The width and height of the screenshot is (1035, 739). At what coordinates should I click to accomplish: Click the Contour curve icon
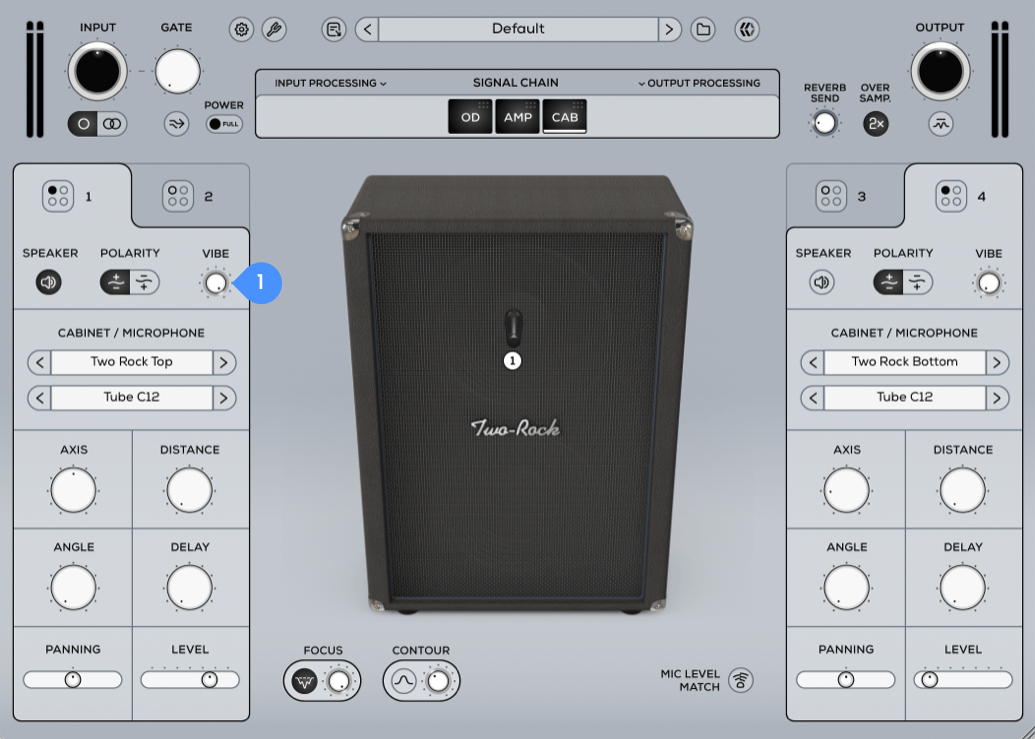click(404, 681)
